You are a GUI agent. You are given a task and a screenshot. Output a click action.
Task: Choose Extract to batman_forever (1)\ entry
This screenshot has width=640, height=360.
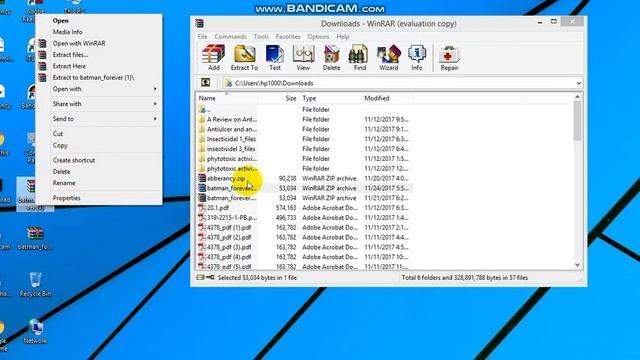(x=99, y=78)
